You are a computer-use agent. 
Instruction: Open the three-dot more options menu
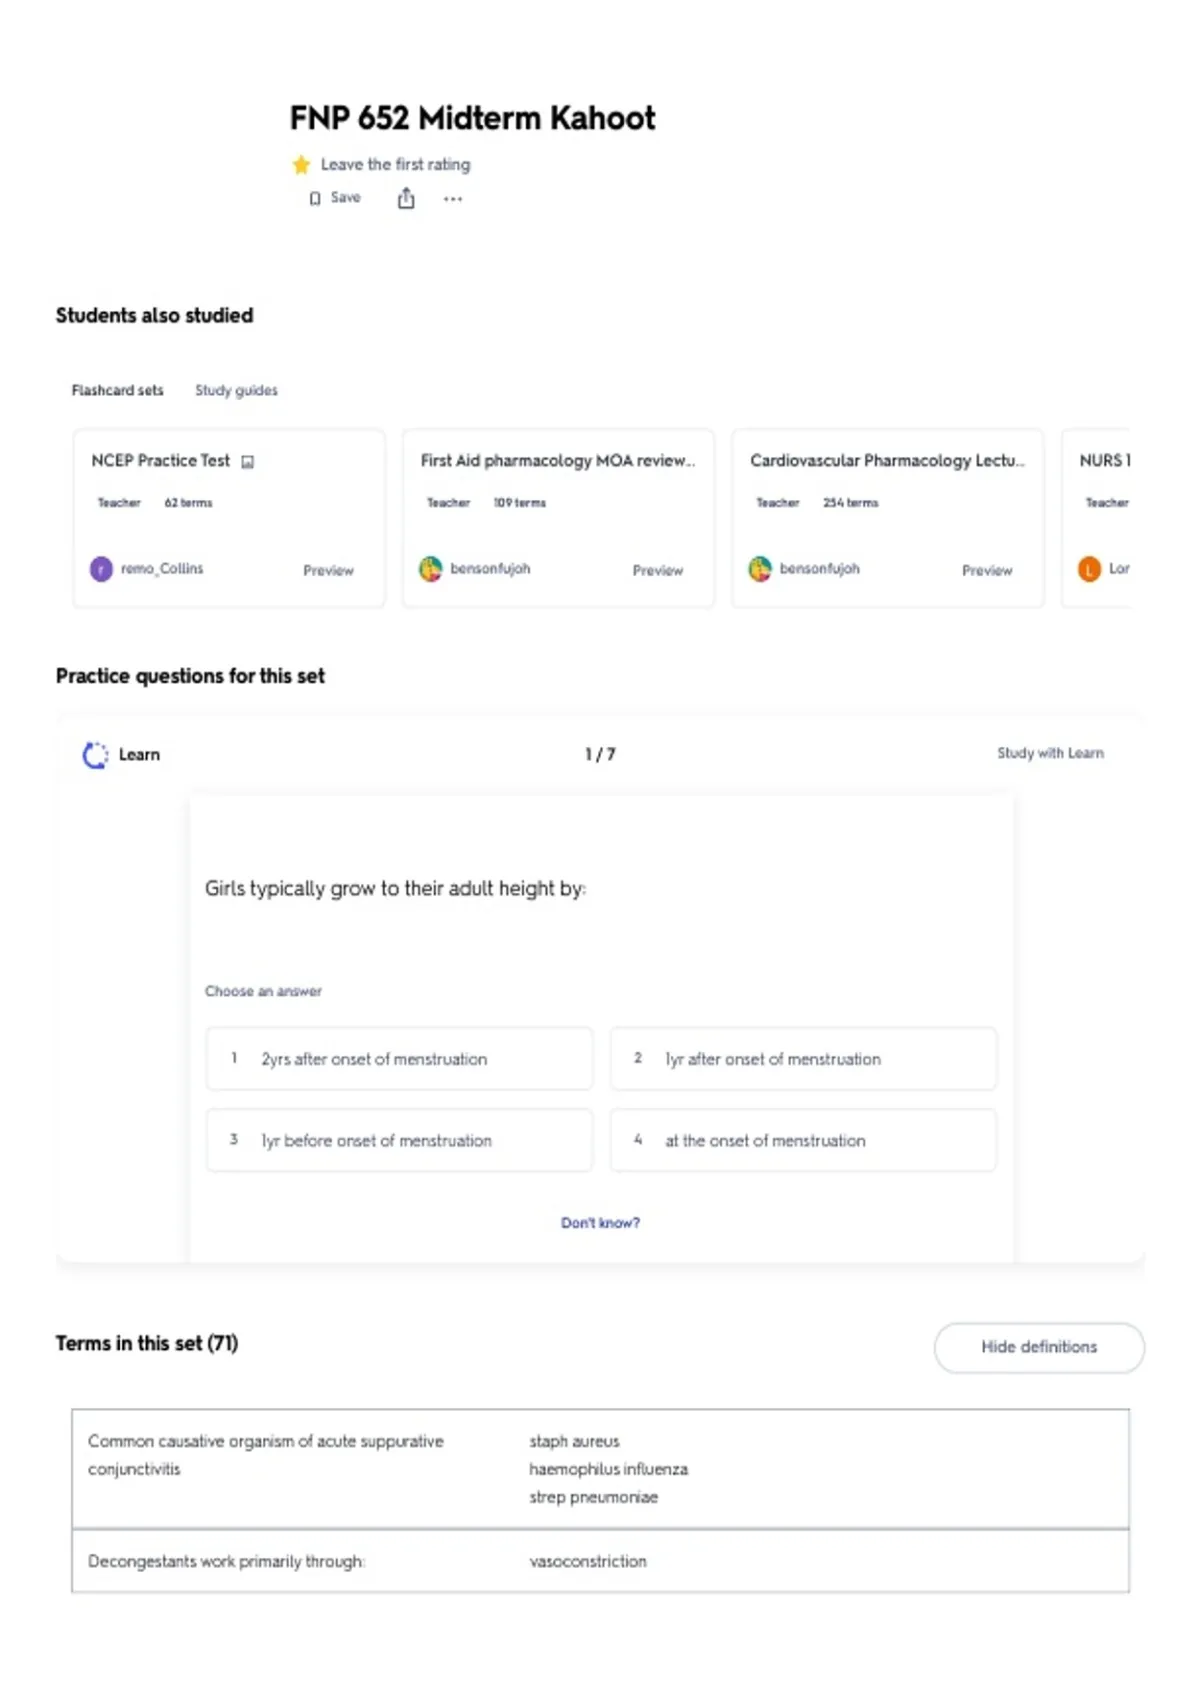[453, 198]
